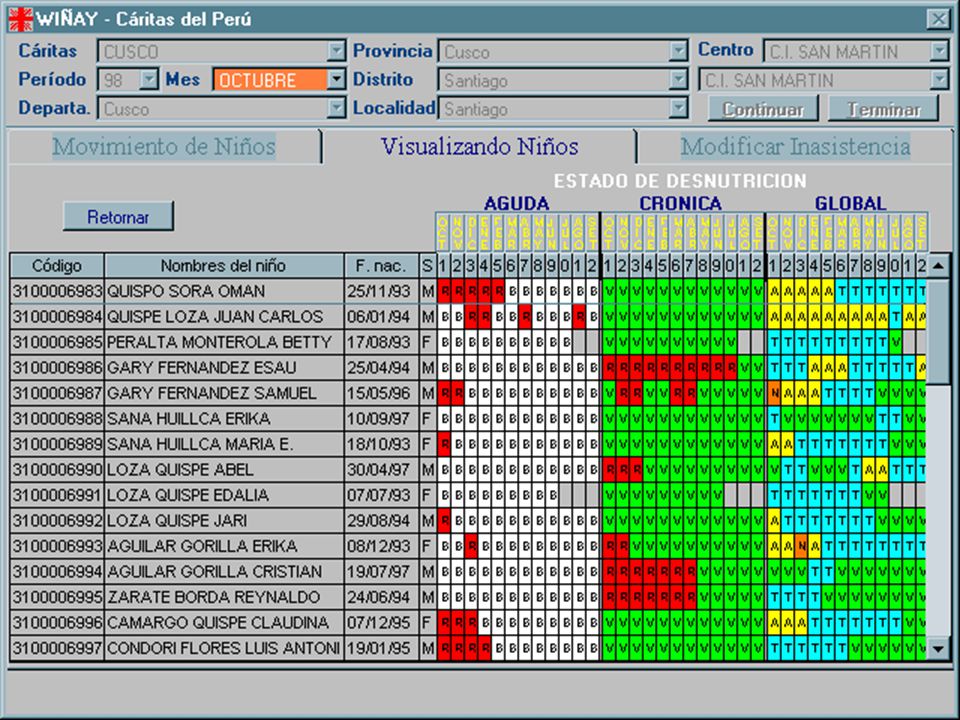
Task: Select row LOZA QUISPE JARI
Action: 468,520
